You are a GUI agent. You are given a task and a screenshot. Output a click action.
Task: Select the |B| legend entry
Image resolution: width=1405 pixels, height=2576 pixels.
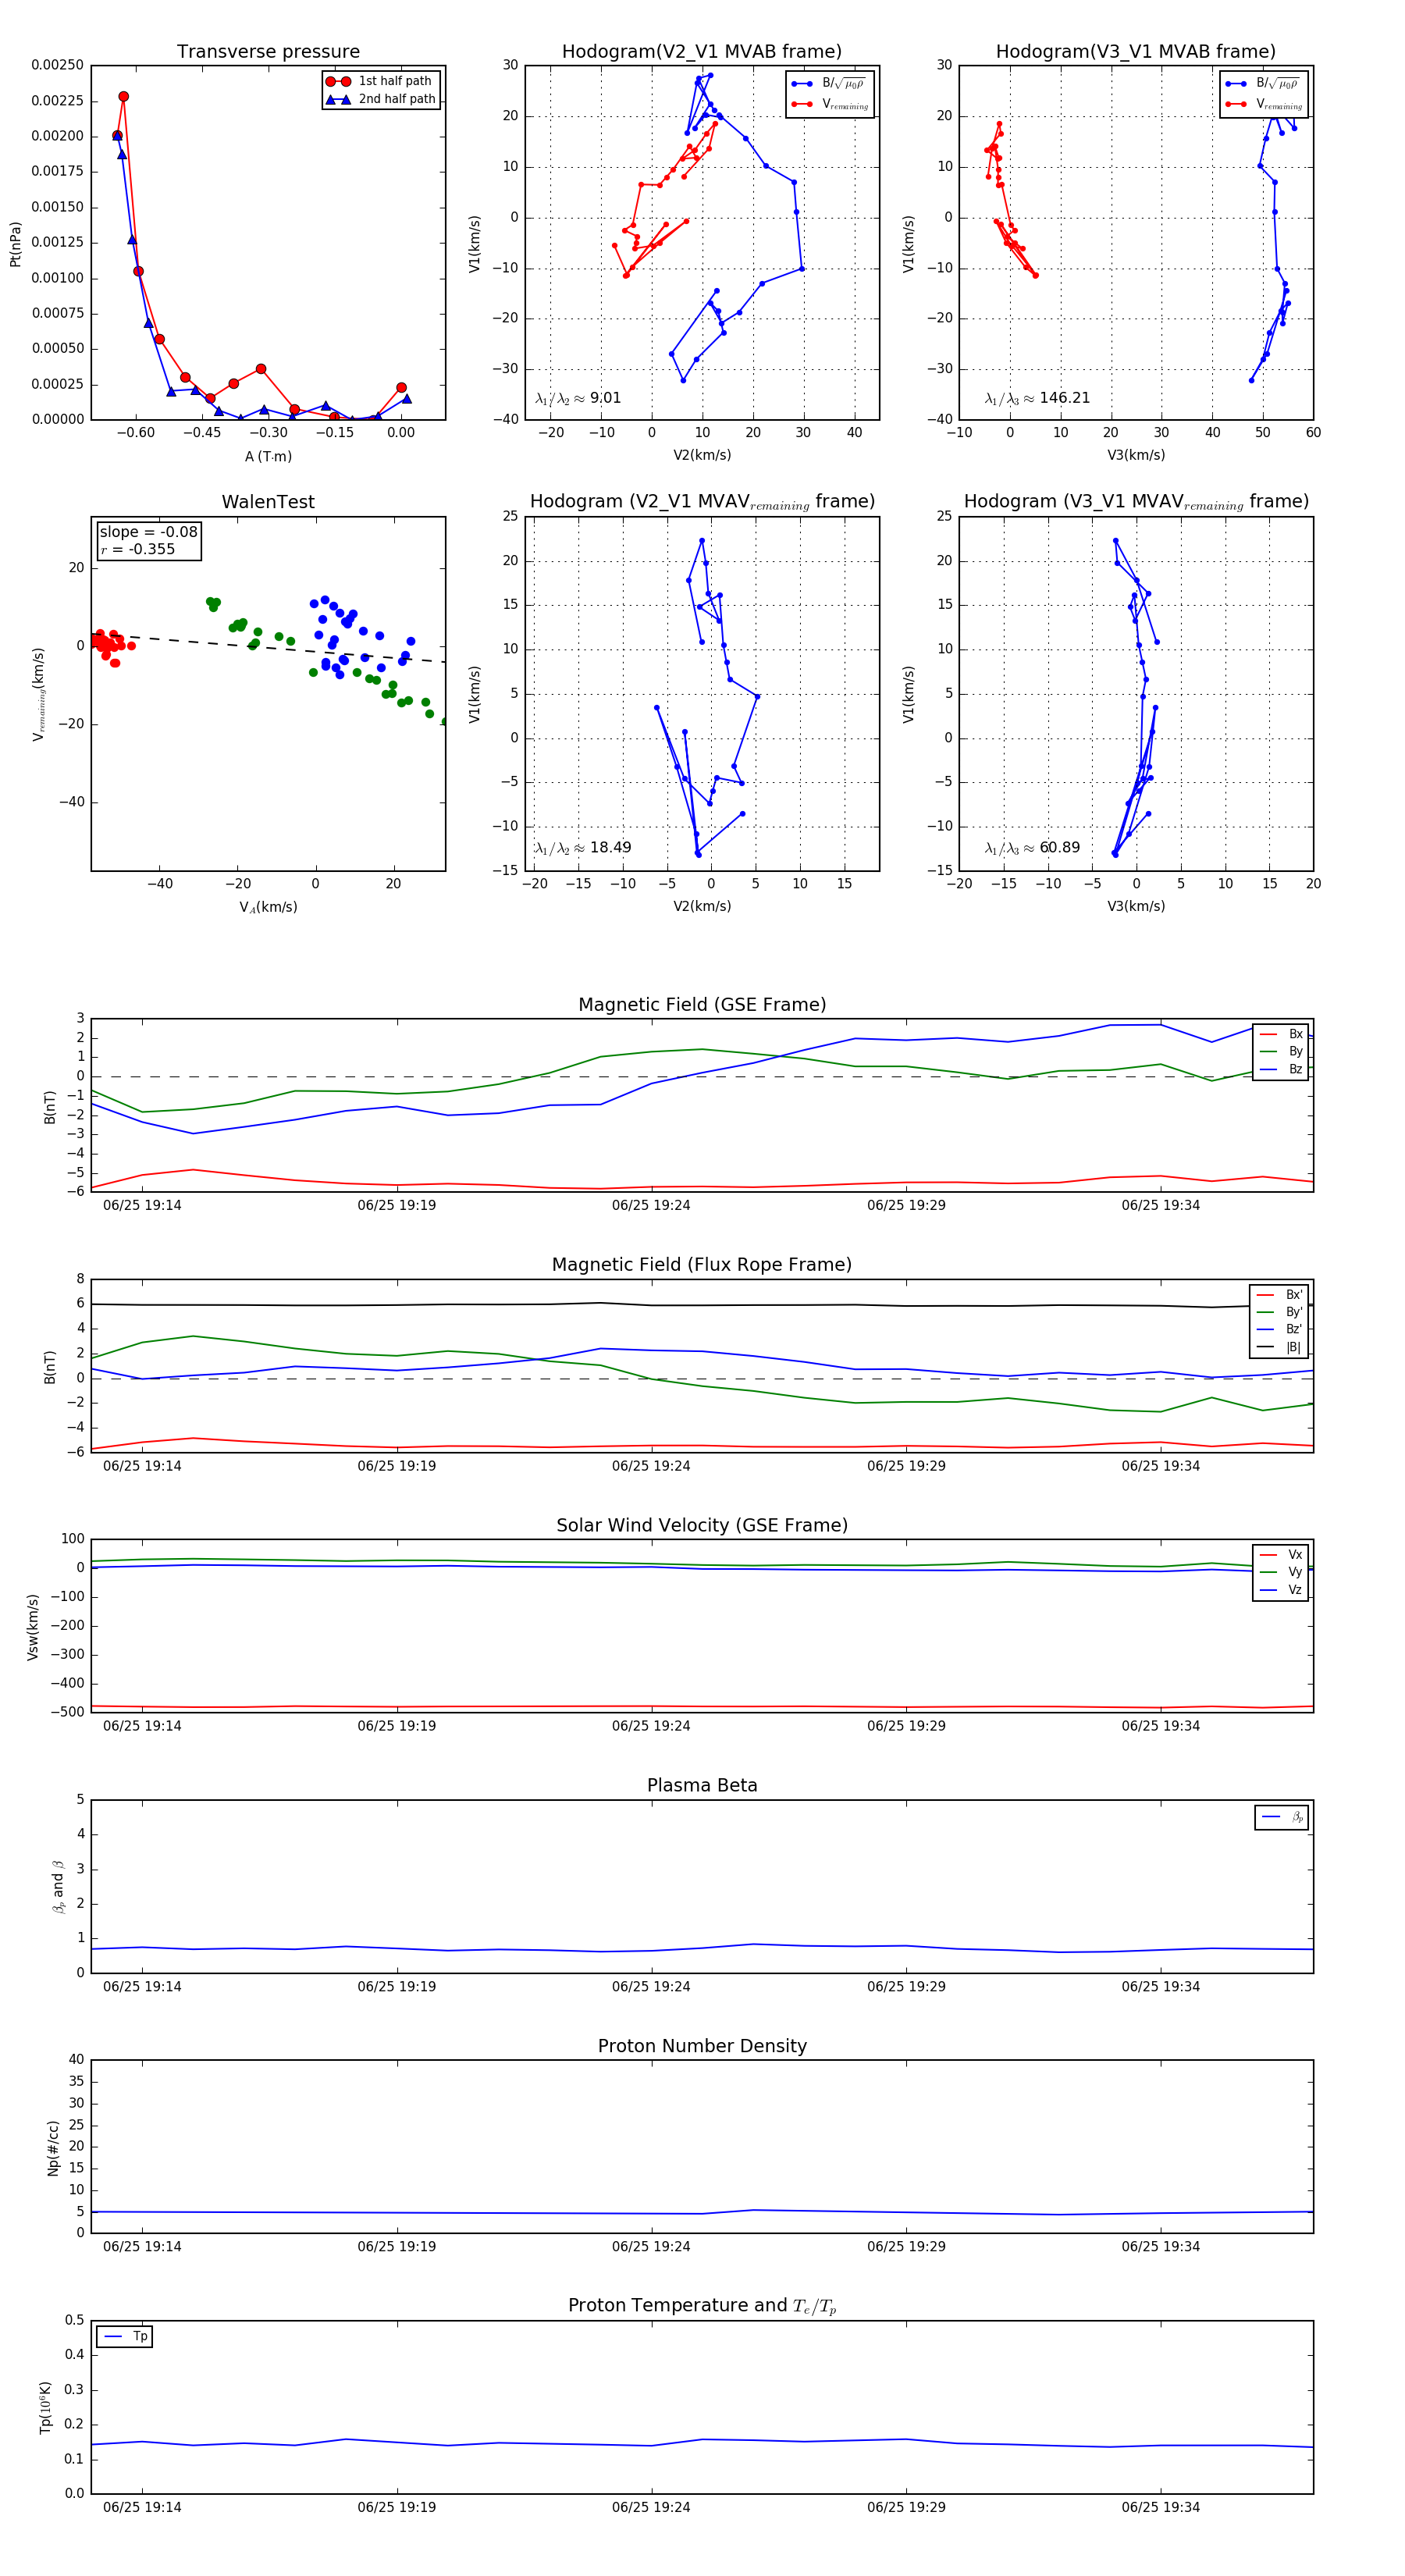click(1279, 1347)
